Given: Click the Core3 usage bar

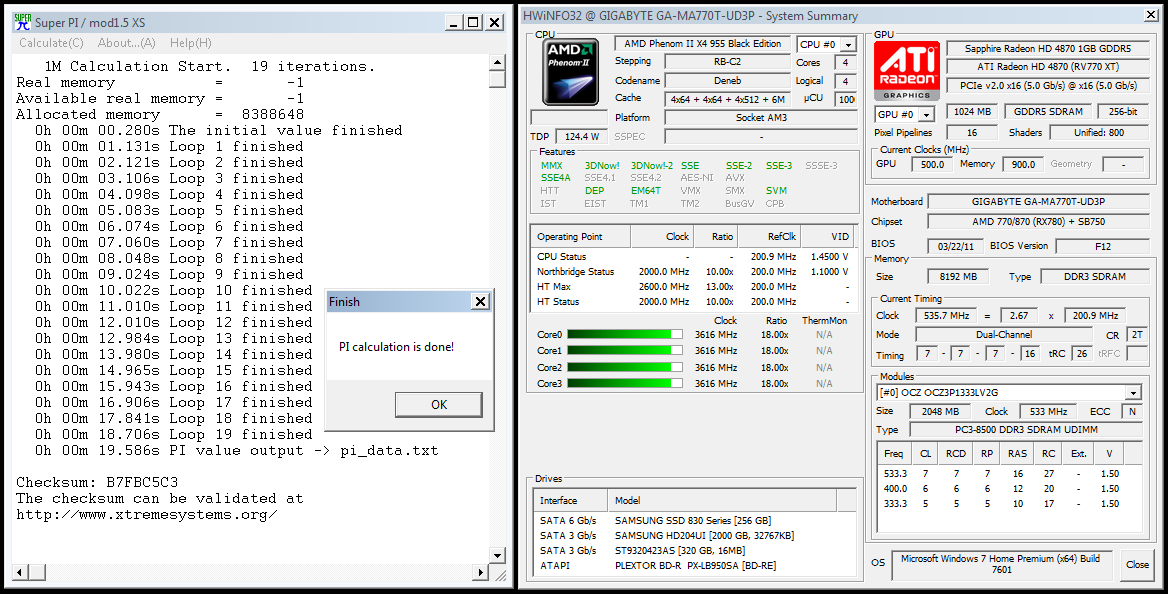Looking at the screenshot, I should click(624, 384).
